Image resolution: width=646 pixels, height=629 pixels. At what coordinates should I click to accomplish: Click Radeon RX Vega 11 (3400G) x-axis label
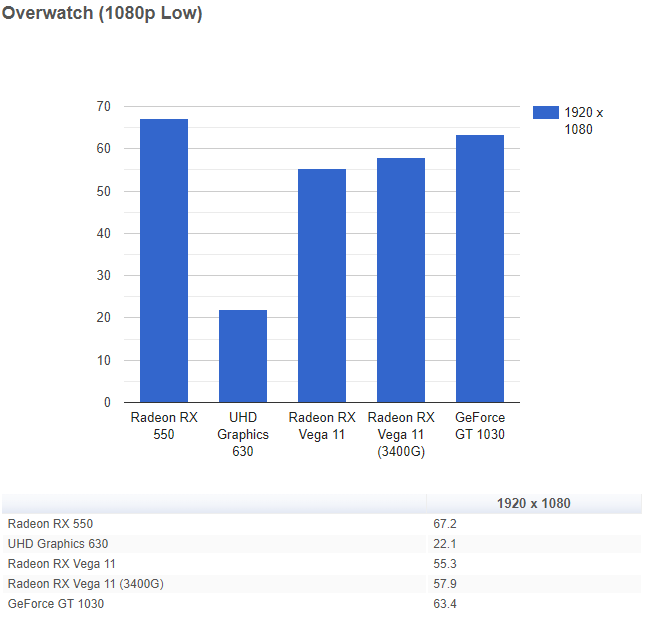click(x=401, y=435)
